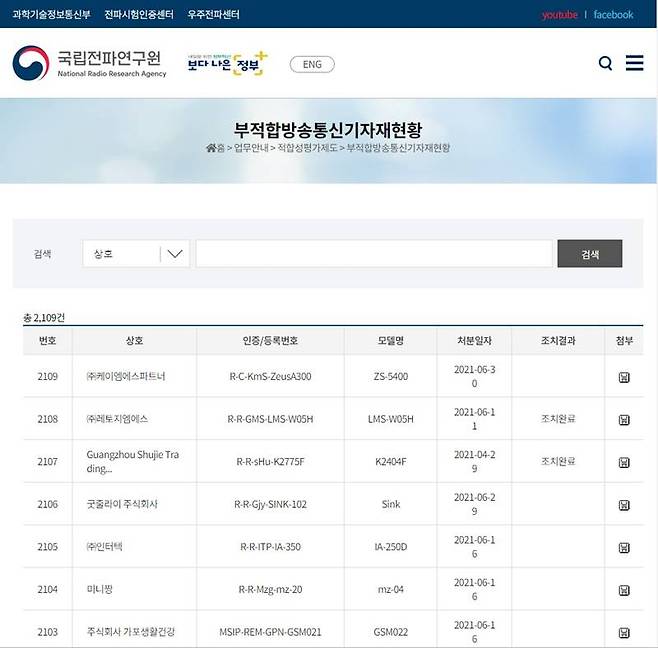Image resolution: width=658 pixels, height=648 pixels.
Task: Click breadcrumb 부적합방송통신기자재현황
Action: tap(398, 148)
